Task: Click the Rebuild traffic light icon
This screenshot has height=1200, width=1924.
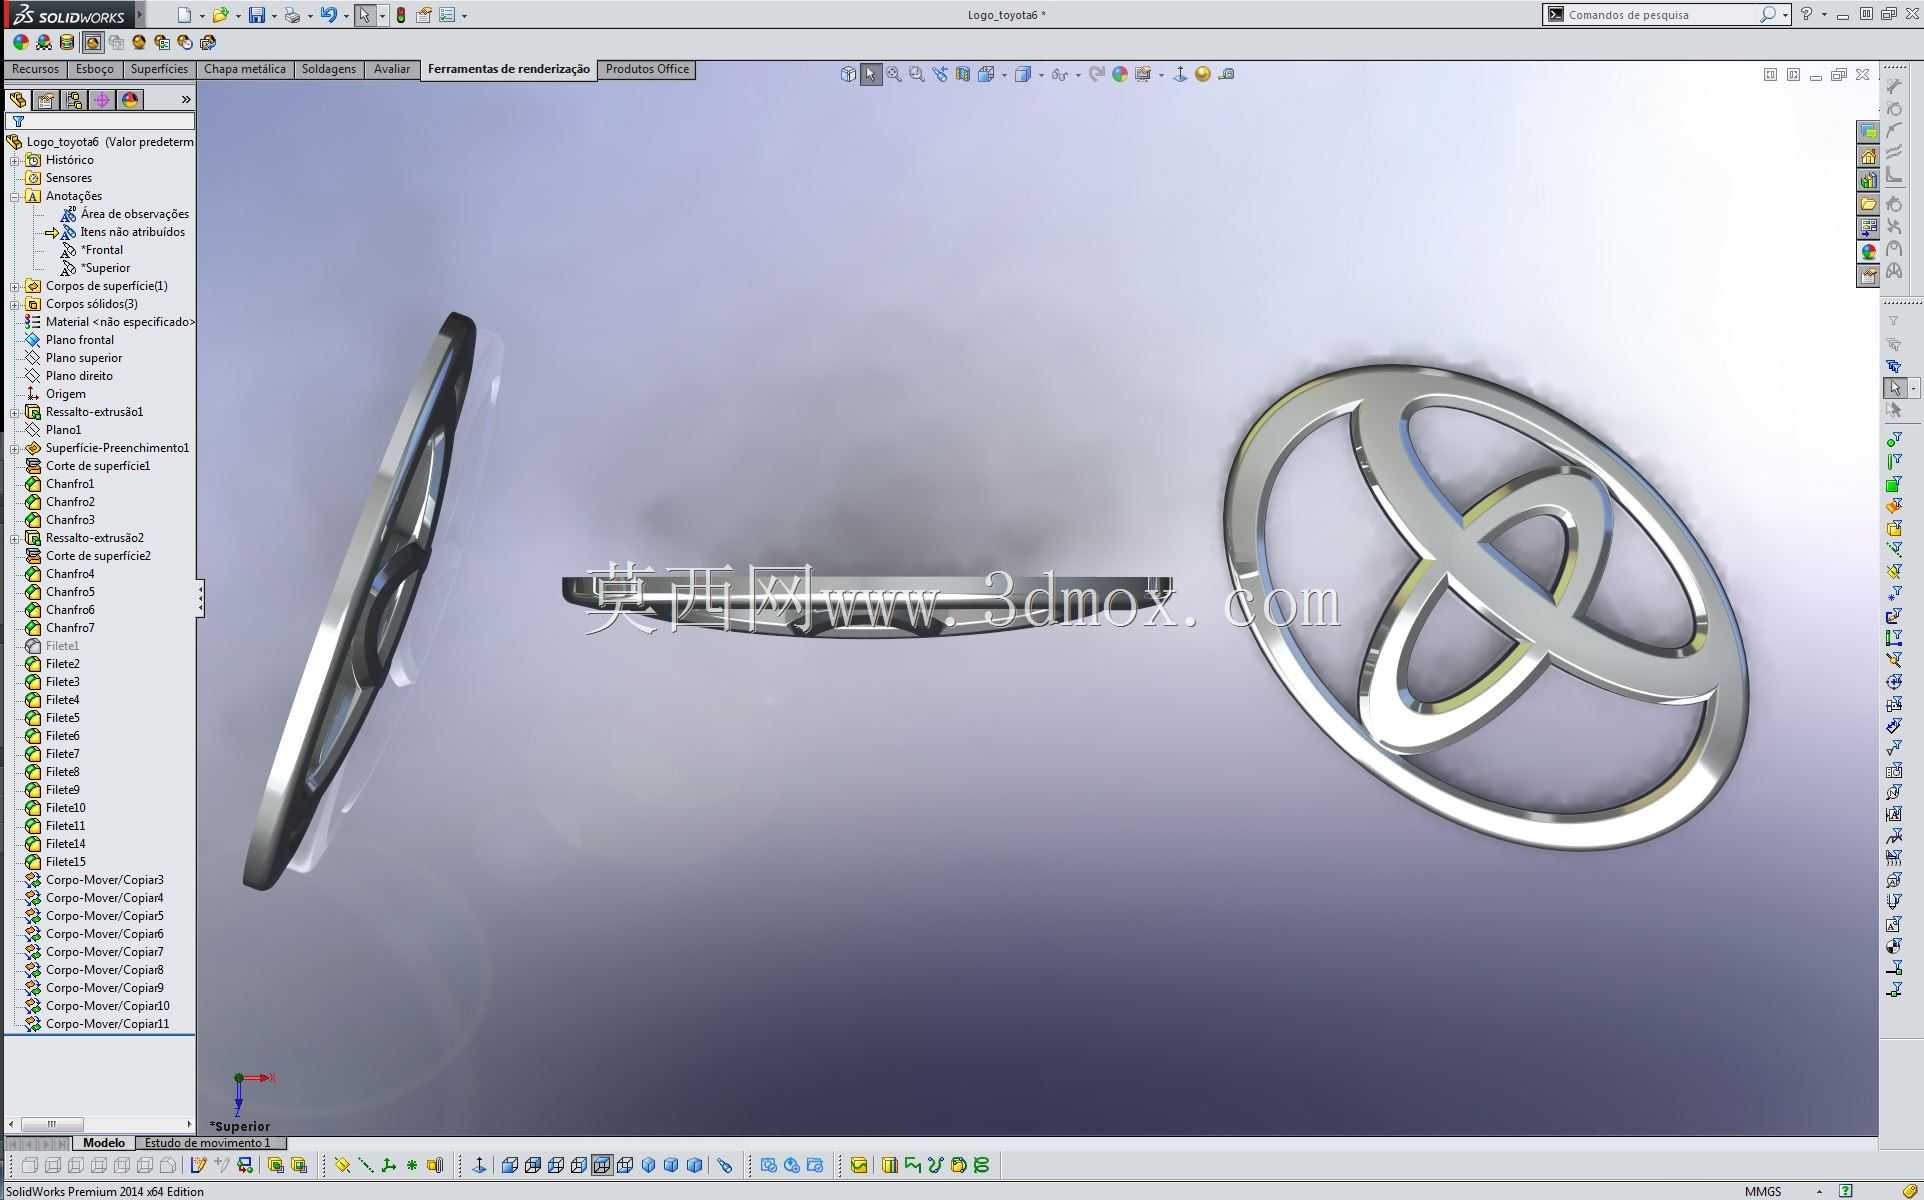Action: click(x=401, y=15)
